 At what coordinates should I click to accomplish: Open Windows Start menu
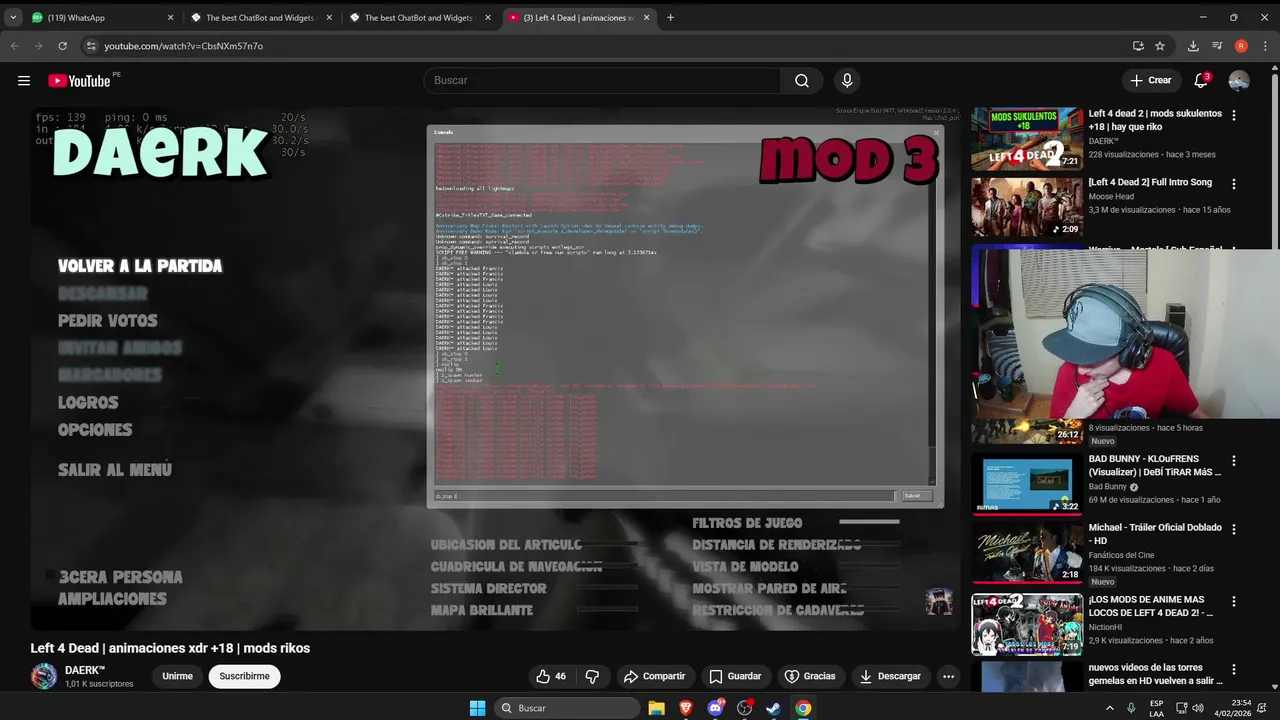point(478,708)
